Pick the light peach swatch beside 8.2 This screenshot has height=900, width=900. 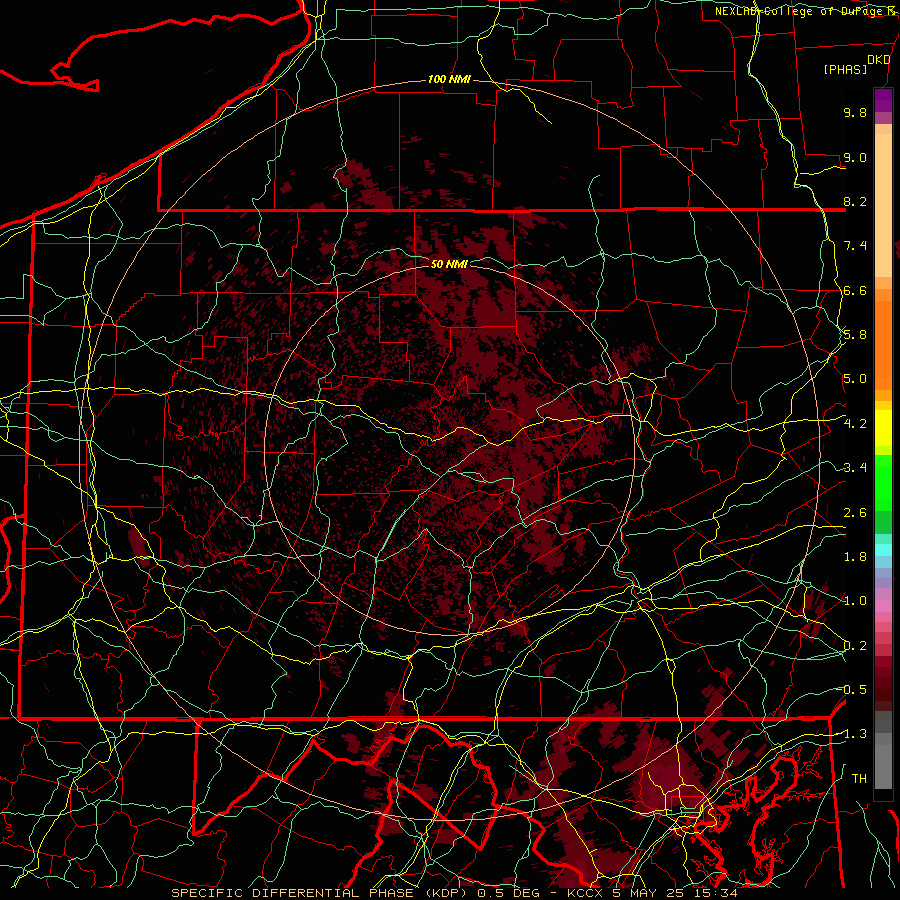[x=883, y=205]
